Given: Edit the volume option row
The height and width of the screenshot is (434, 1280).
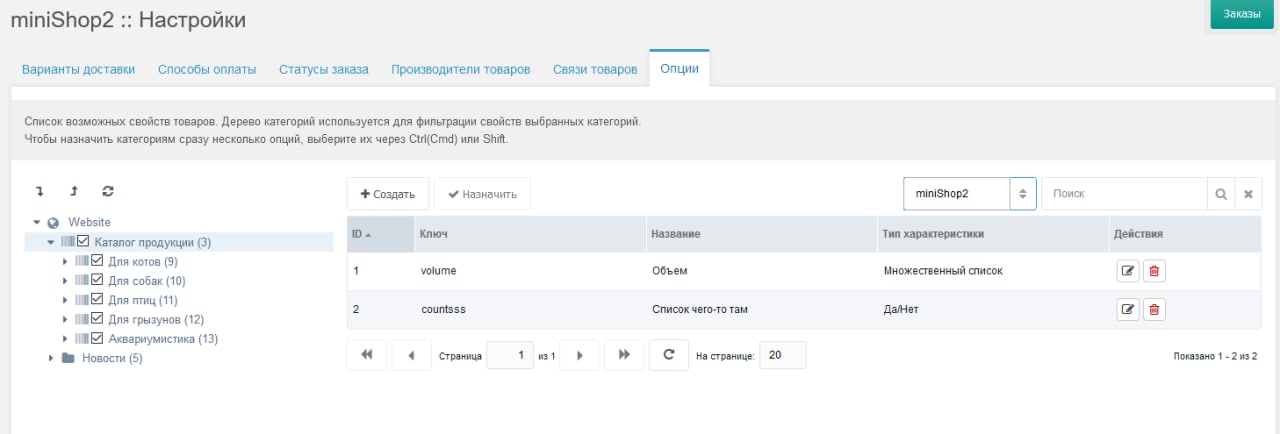Looking at the screenshot, I should pos(1128,271).
